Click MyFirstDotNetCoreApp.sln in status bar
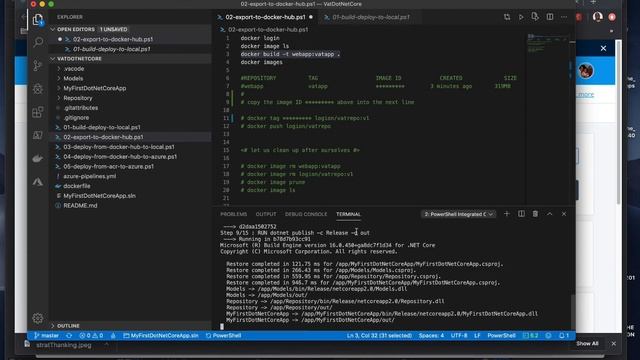Viewport: 640px width, 360px height. [x=161, y=336]
